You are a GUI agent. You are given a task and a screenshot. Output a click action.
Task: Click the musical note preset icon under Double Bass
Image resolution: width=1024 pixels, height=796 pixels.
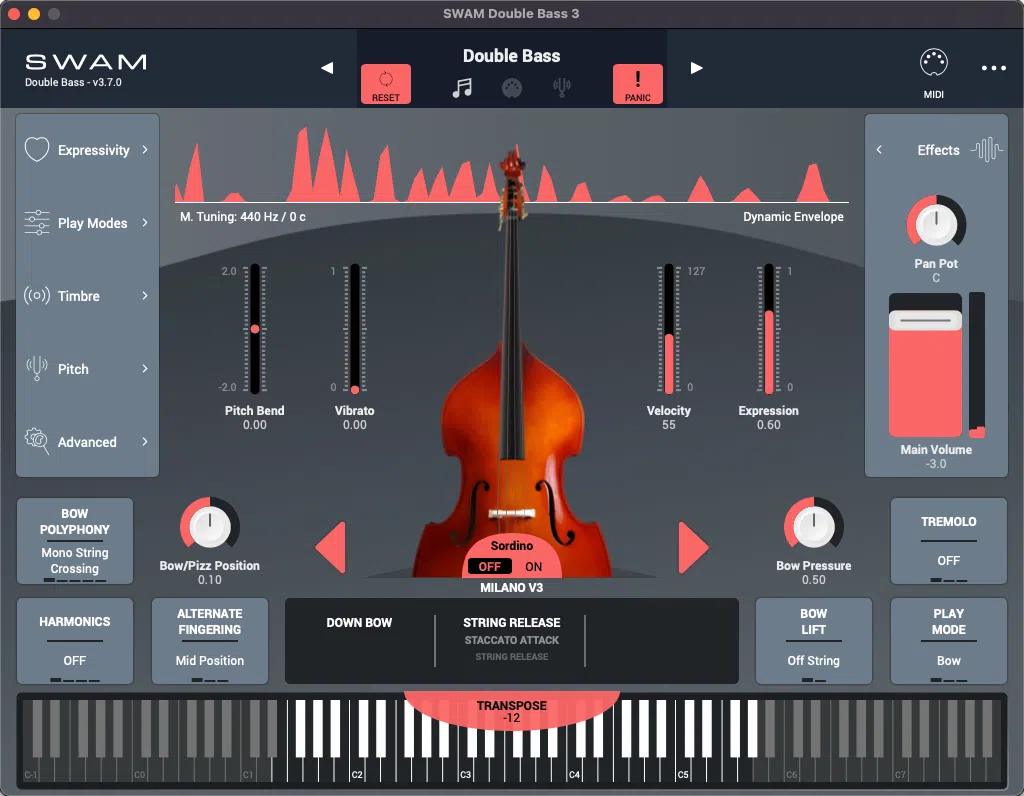[463, 87]
